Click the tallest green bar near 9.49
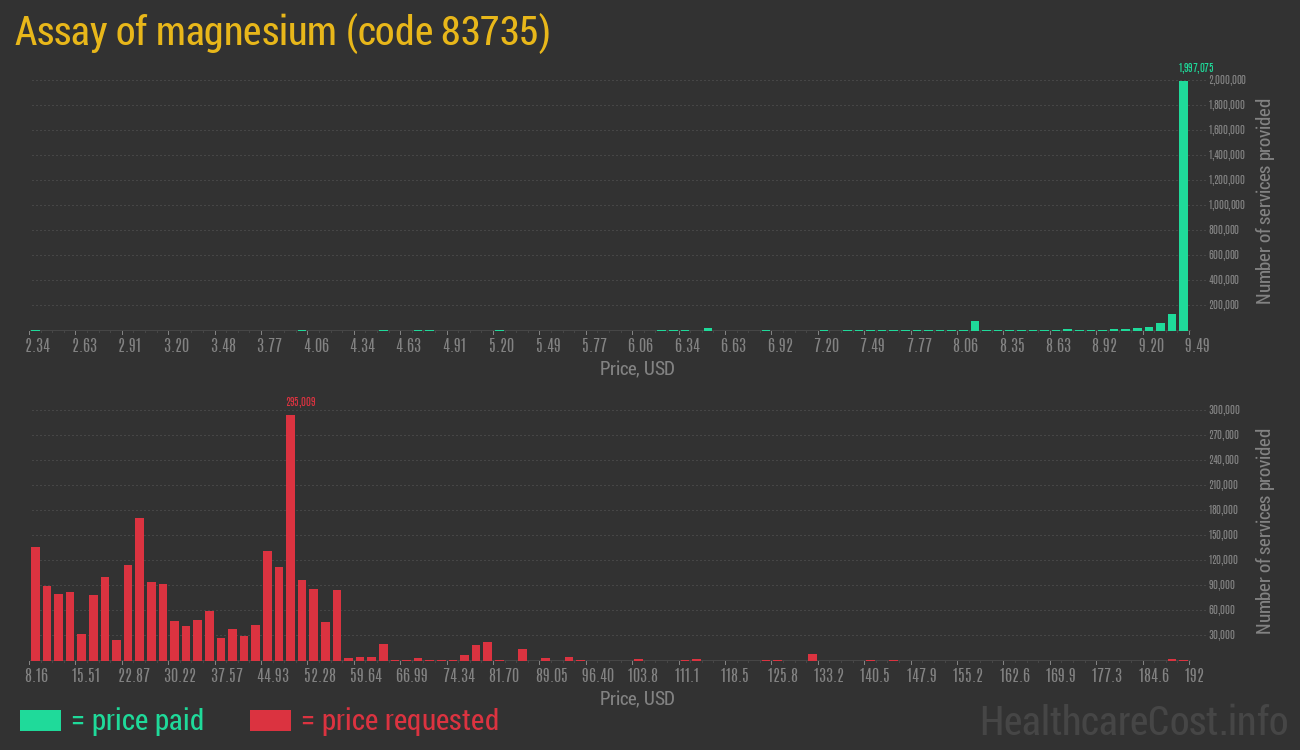The width and height of the screenshot is (1300, 750). coord(1183,205)
